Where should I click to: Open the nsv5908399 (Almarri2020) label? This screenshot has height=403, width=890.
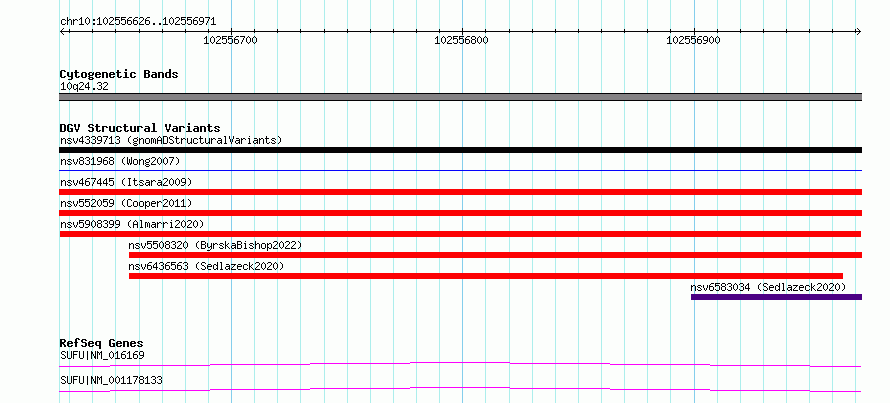click(x=132, y=224)
